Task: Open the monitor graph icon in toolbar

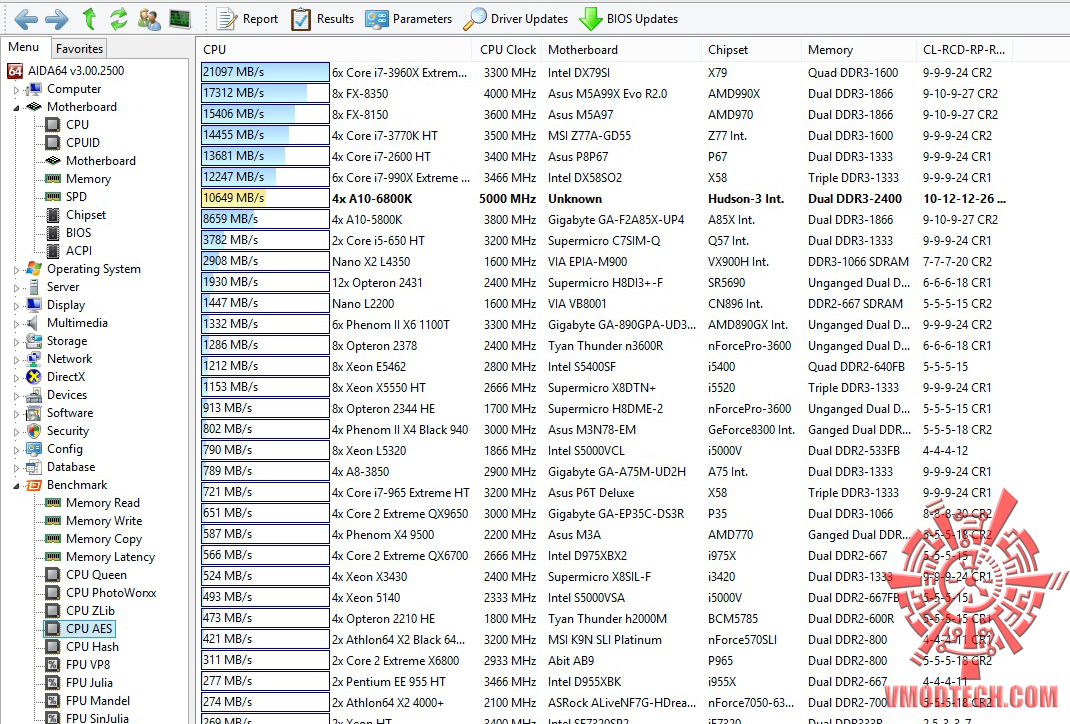Action: [179, 18]
